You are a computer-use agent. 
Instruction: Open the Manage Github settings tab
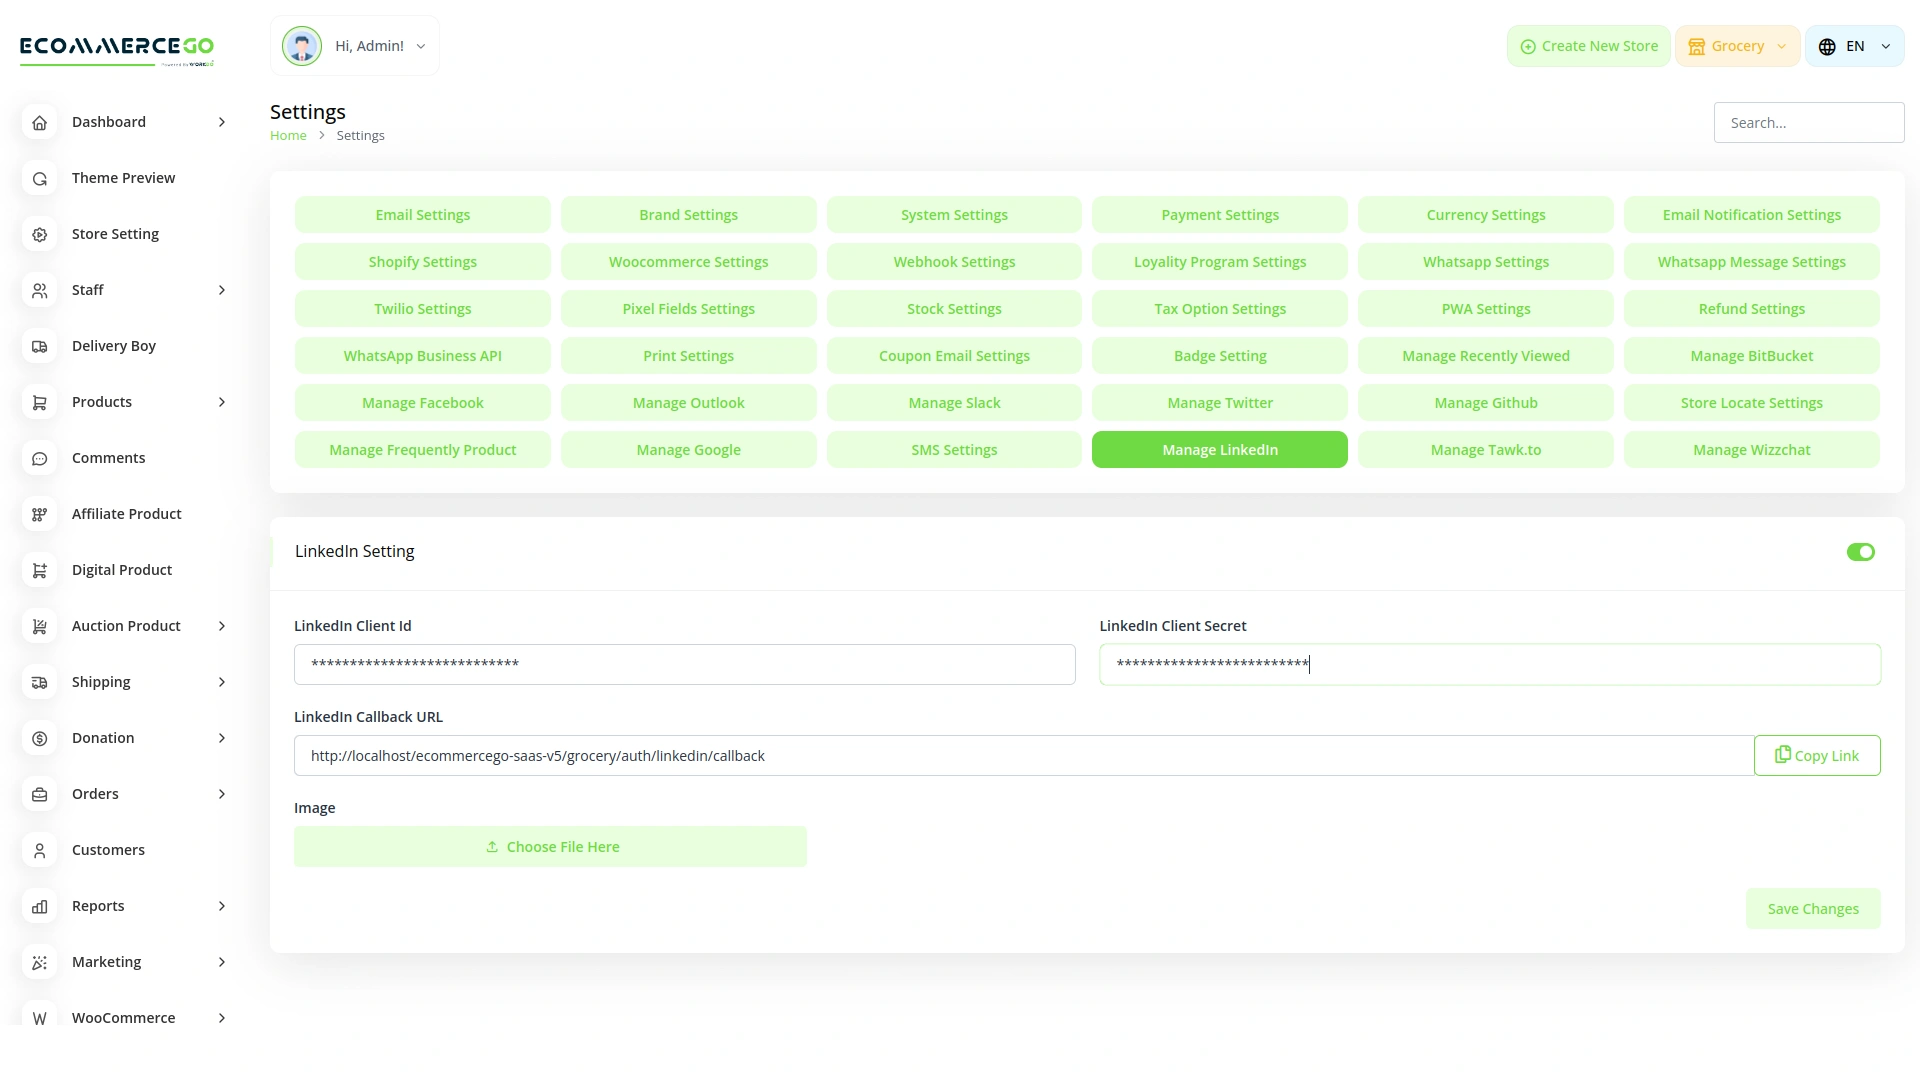tap(1485, 403)
